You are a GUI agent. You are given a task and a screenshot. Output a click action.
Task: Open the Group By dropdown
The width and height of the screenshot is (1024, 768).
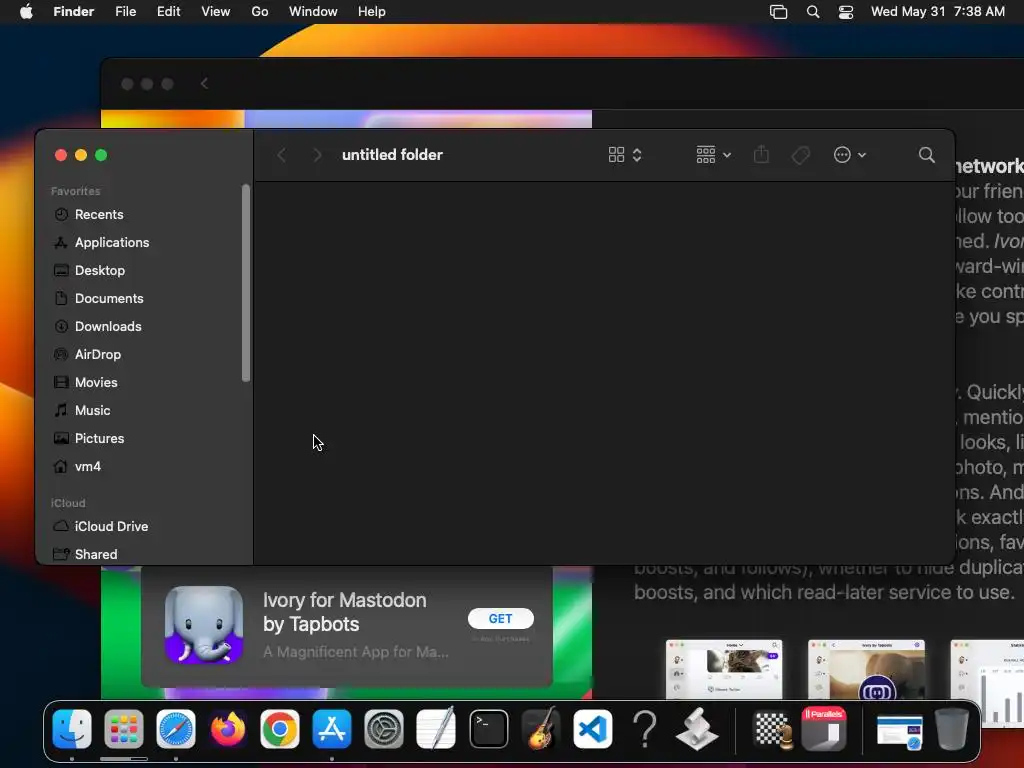coord(713,155)
